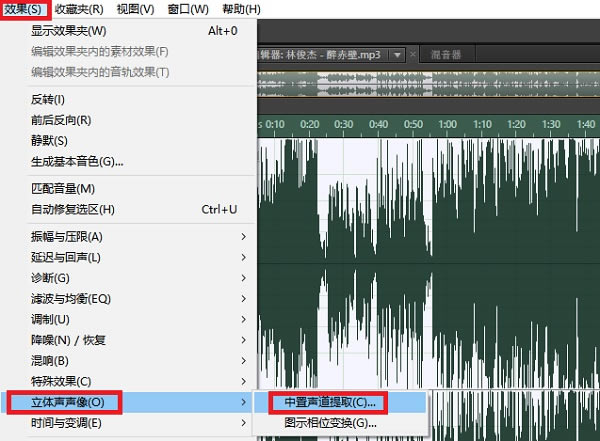
Task: Open the 视图(V) menu
Action: [x=135, y=9]
